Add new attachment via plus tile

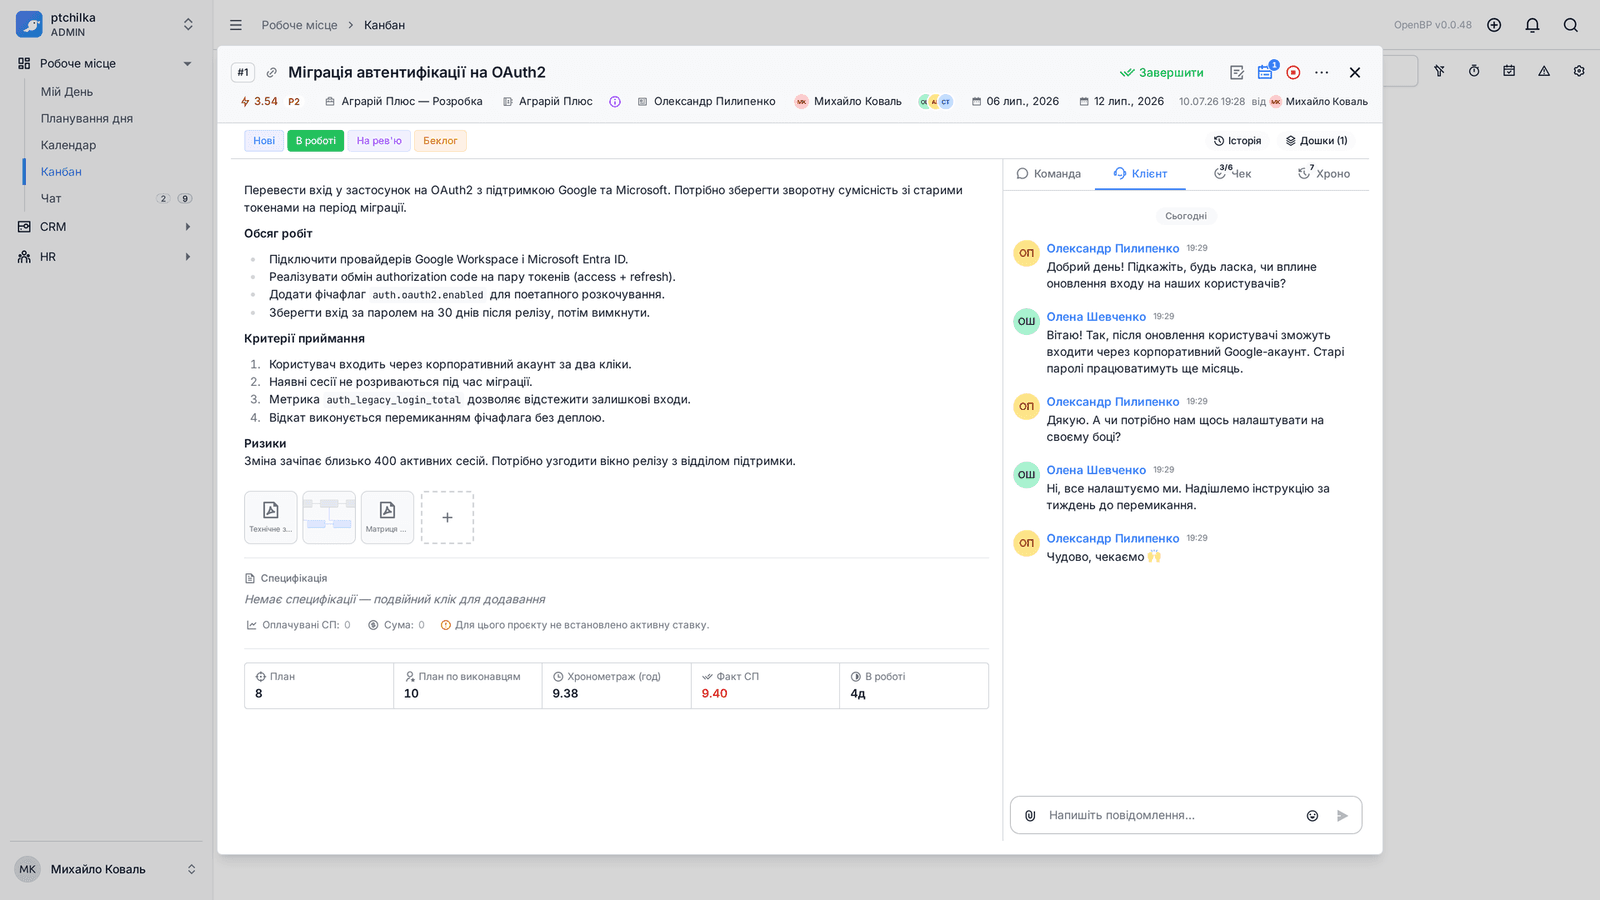447,517
